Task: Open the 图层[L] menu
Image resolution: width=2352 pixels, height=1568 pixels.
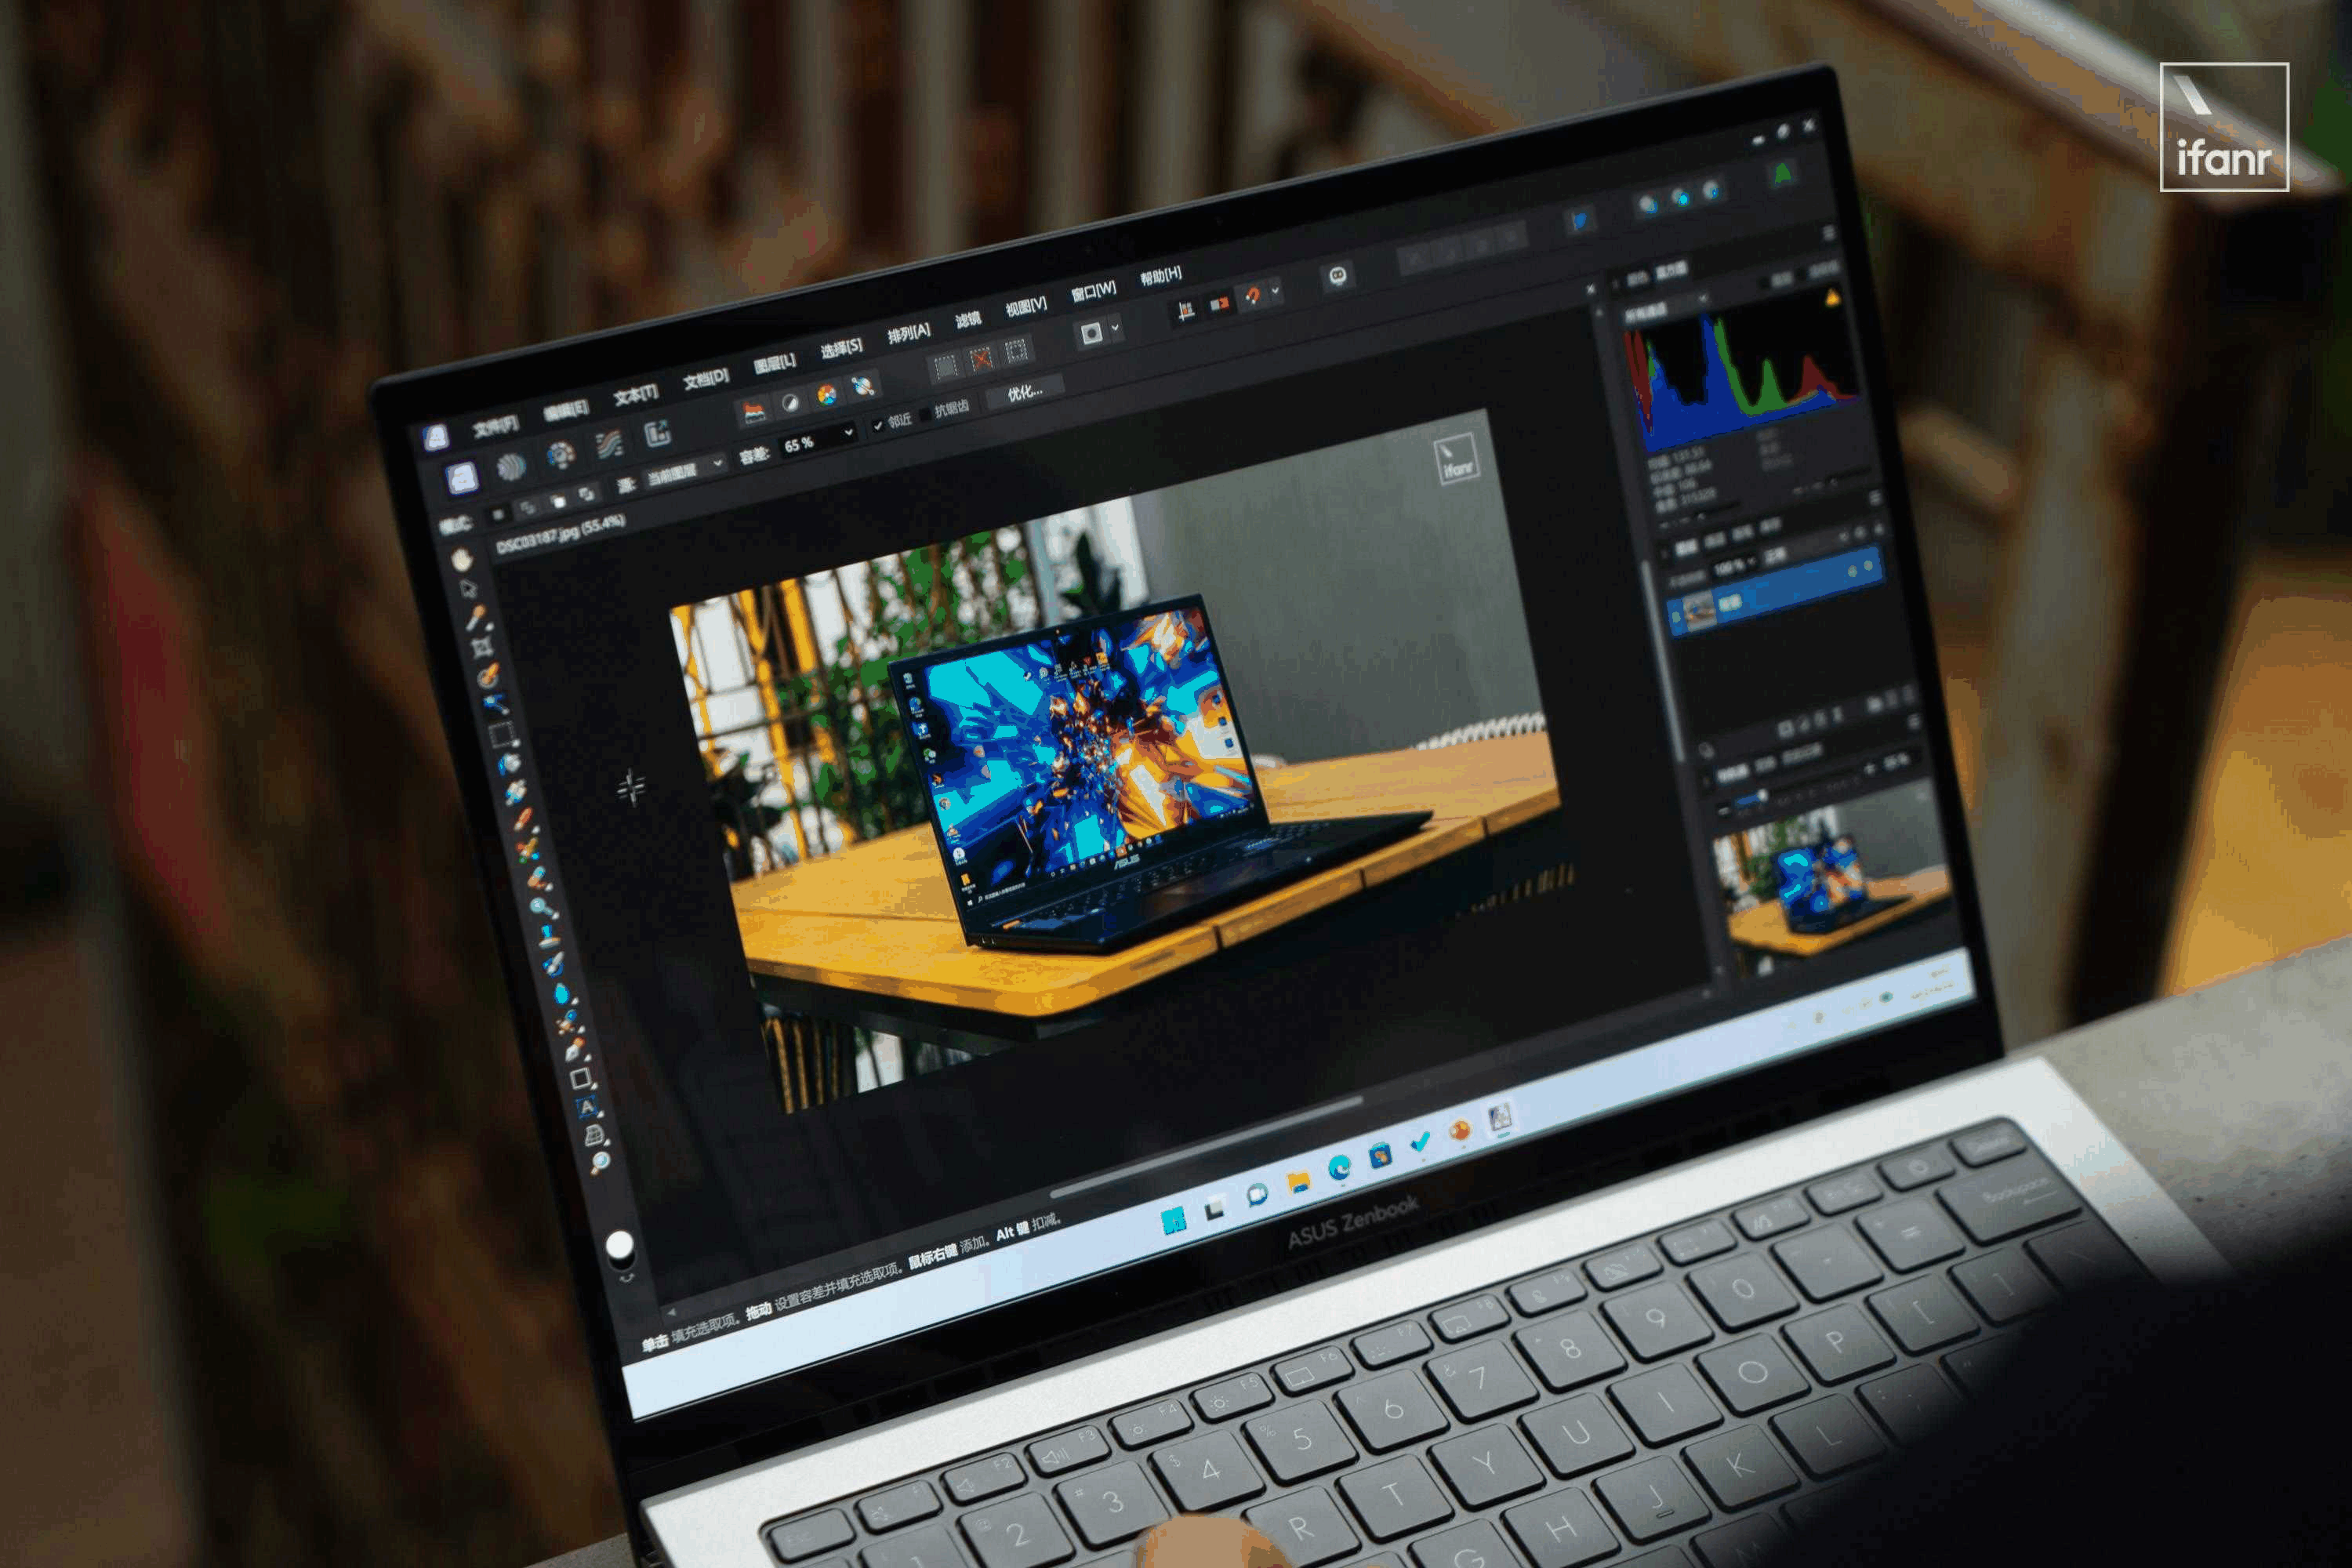Action: point(774,363)
